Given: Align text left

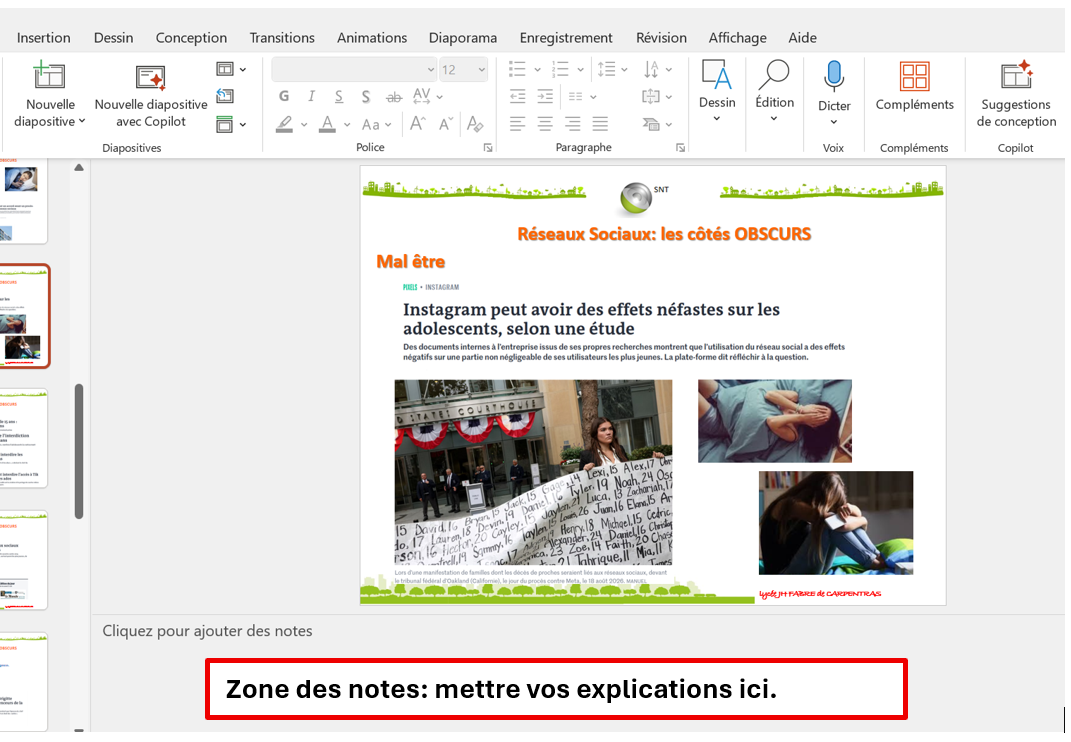Looking at the screenshot, I should pyautogui.click(x=518, y=124).
